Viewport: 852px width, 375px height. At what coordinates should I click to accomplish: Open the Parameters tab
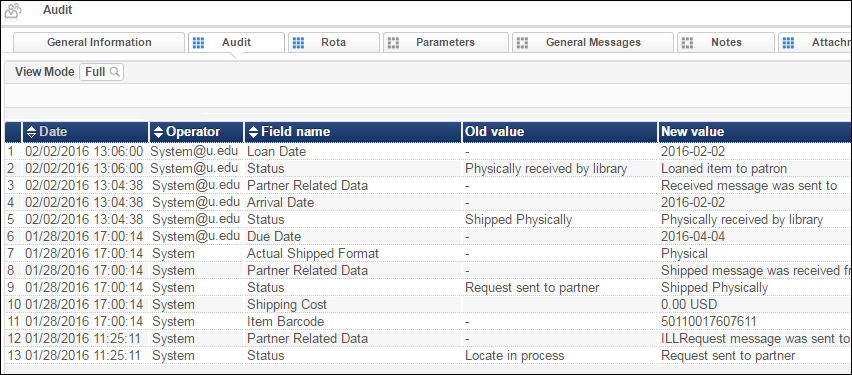click(446, 42)
